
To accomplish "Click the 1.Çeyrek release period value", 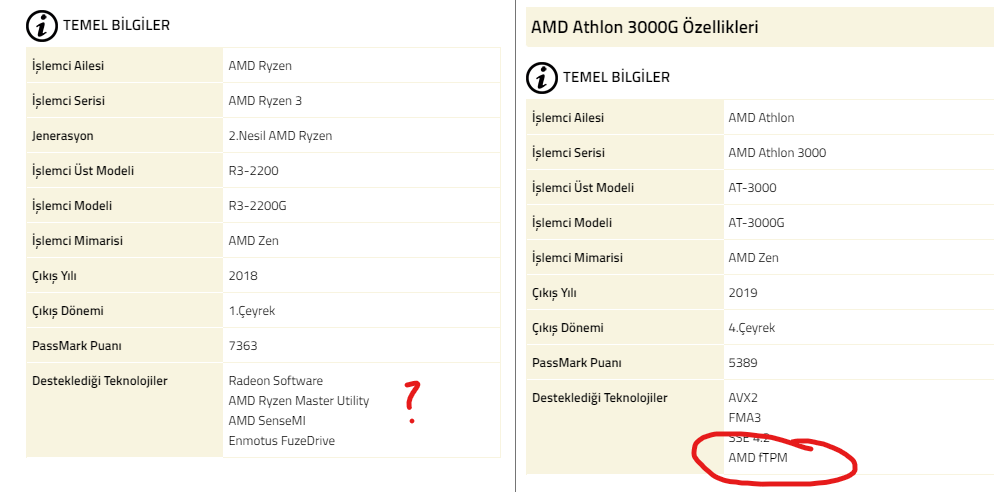I will point(251,311).
